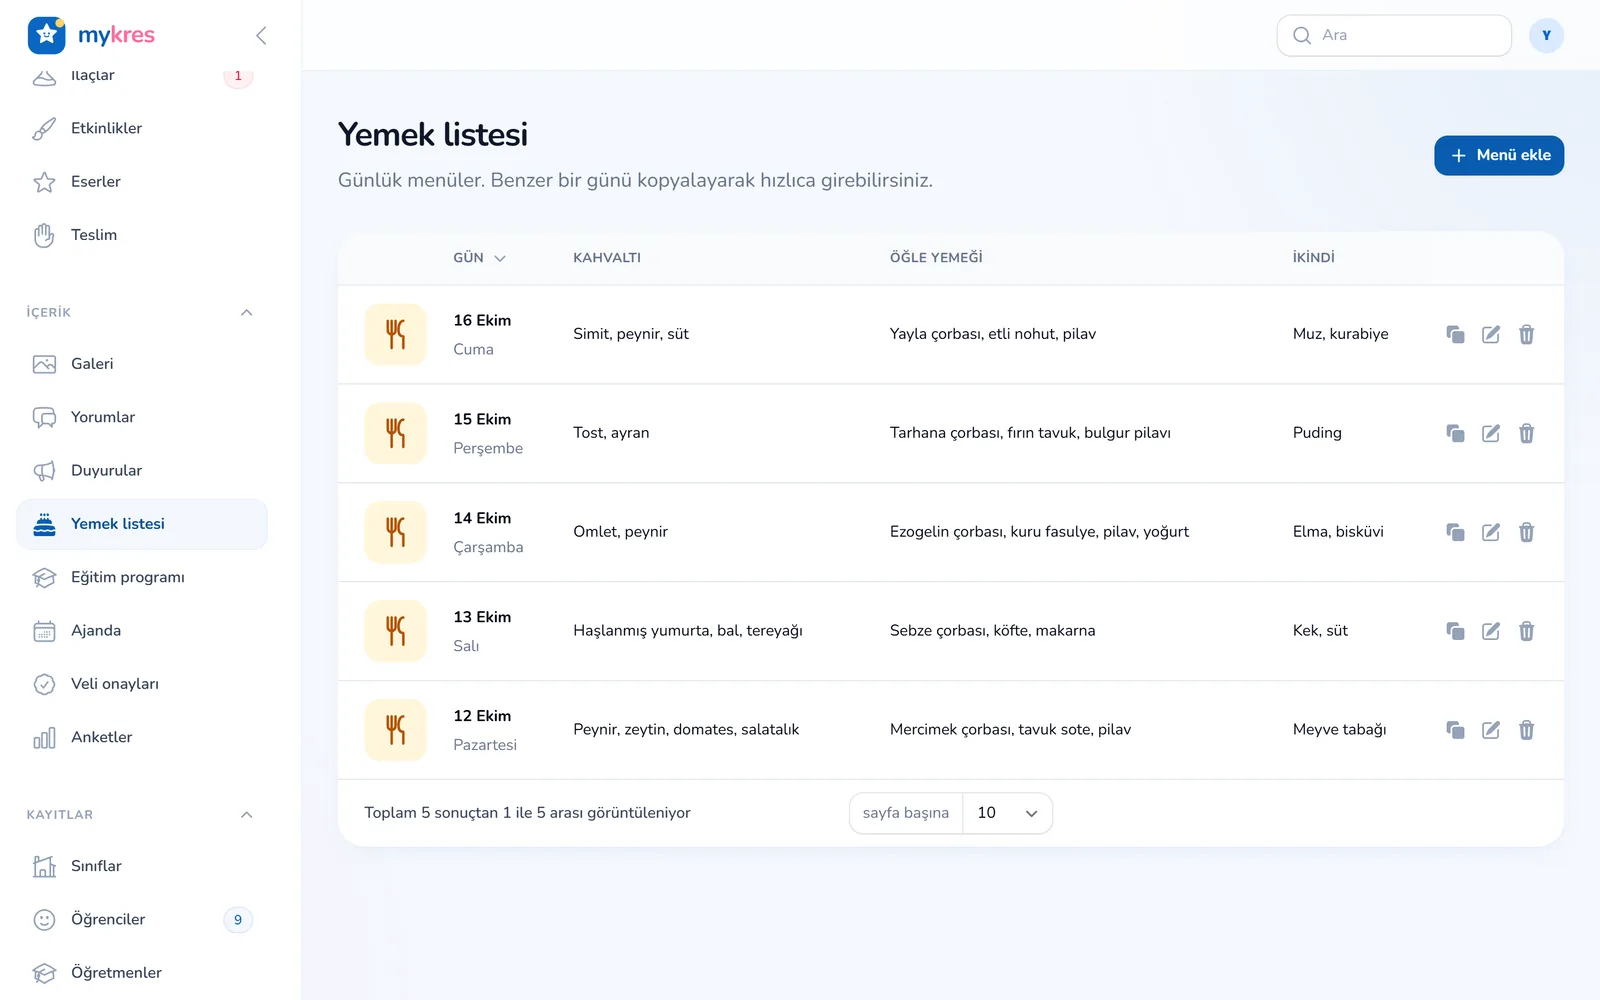Delete the 12 Ekim Pazartesi menu
The width and height of the screenshot is (1600, 1000).
click(1526, 730)
